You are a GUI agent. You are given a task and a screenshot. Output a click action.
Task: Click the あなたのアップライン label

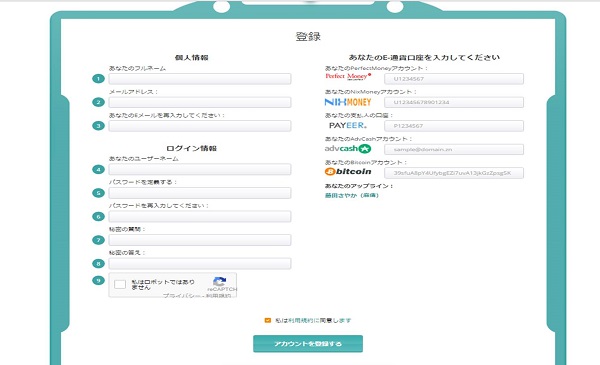[x=359, y=186]
